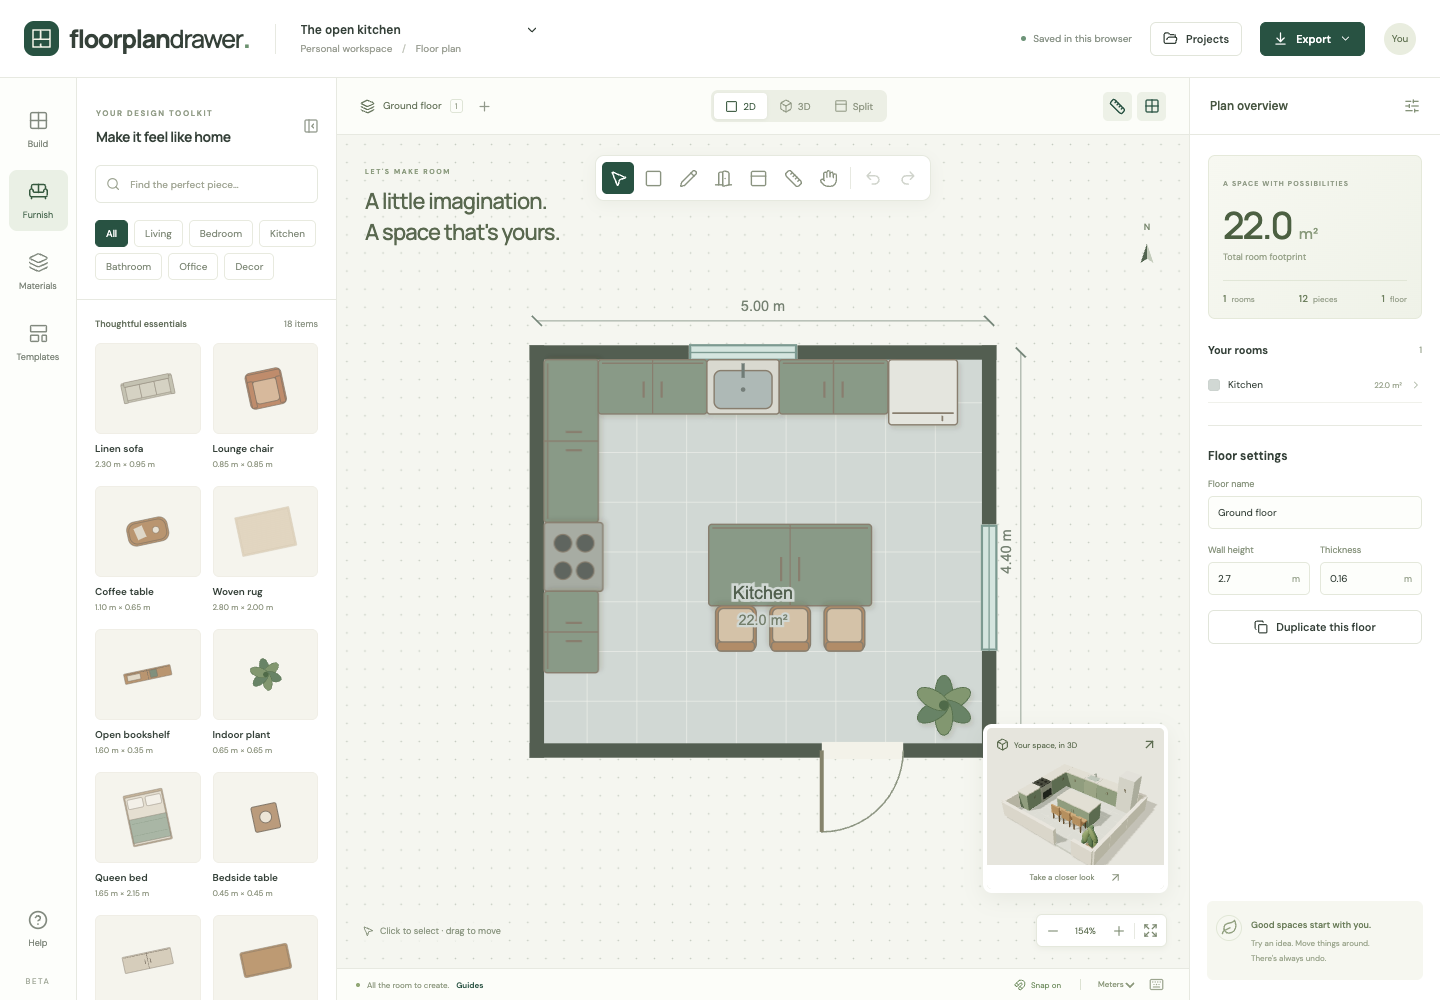1440x1000 pixels.
Task: Select the door tool in canvas toolbar
Action: (x=723, y=178)
